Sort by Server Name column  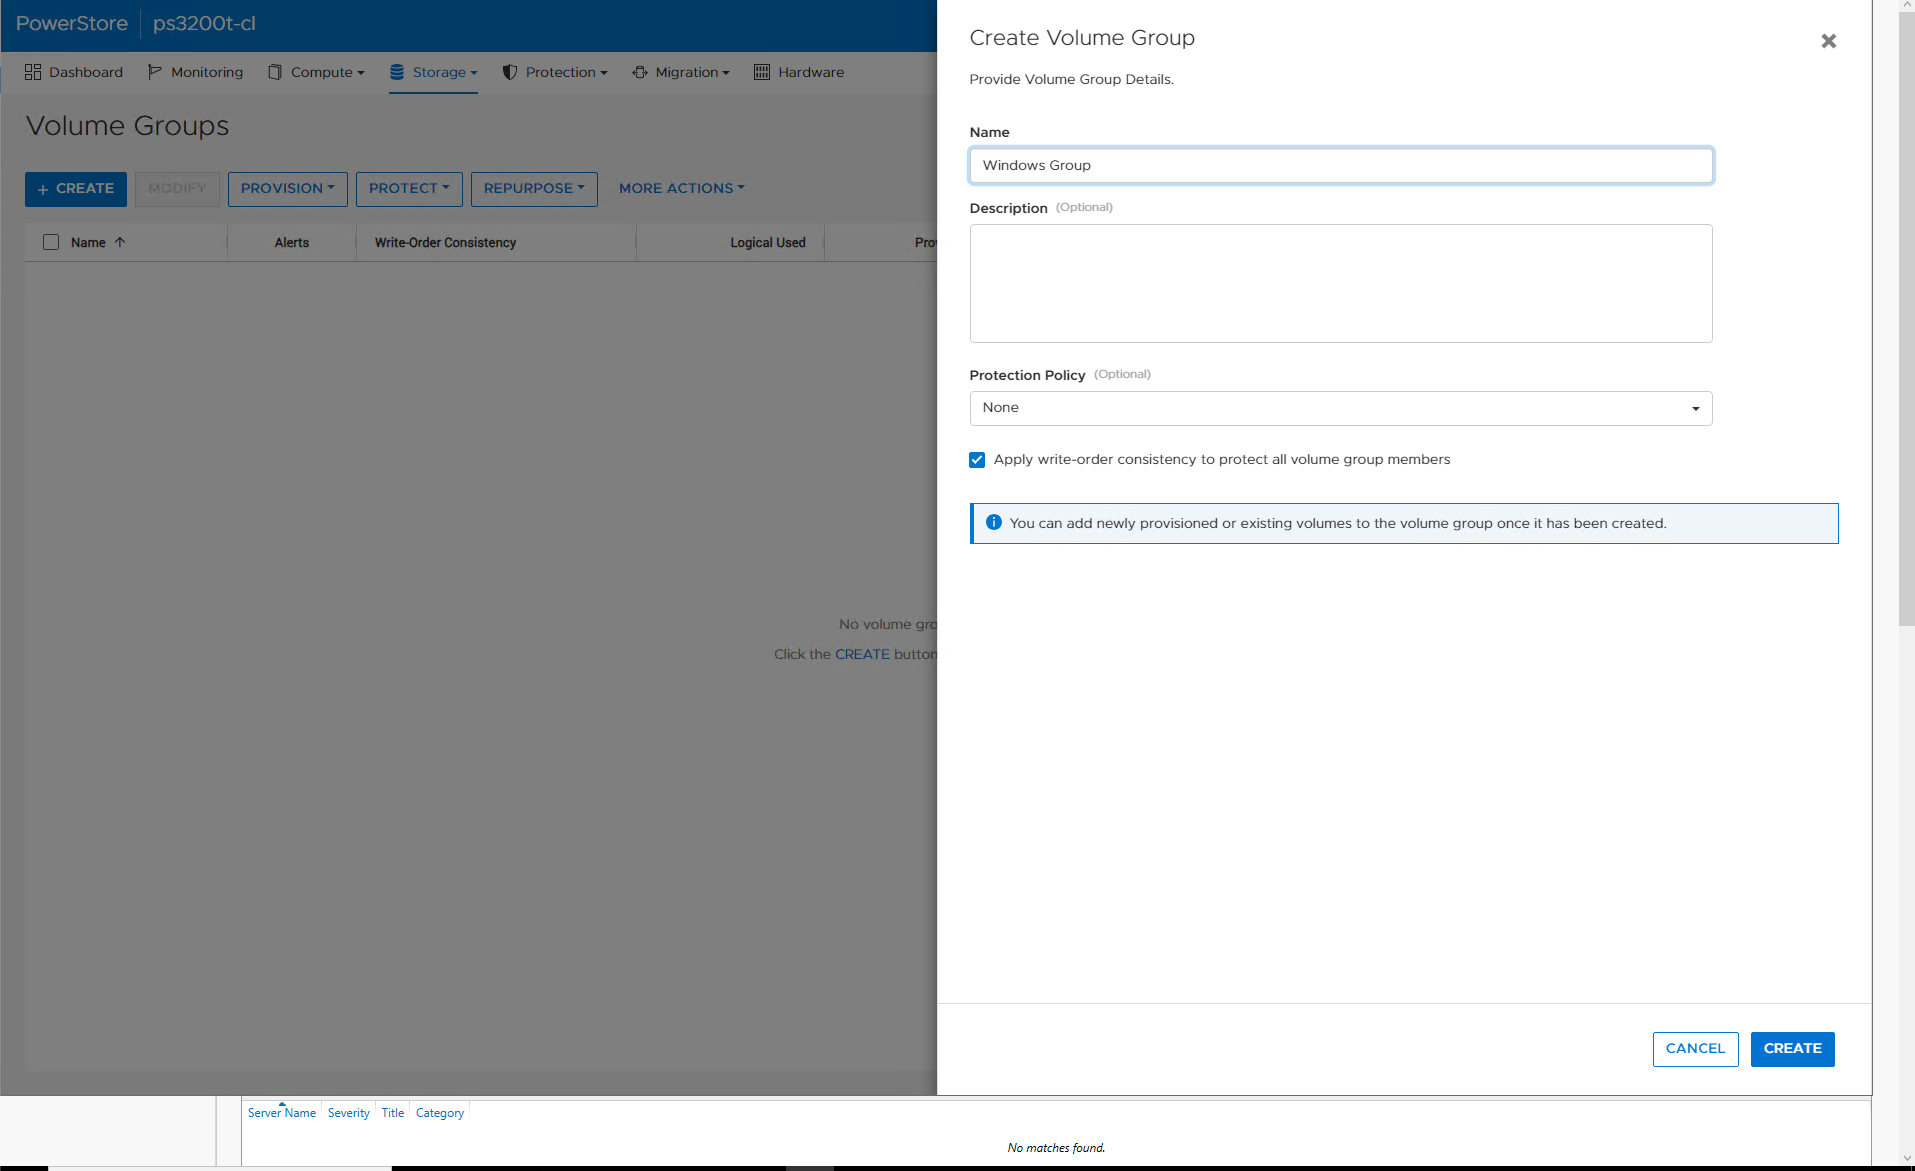(x=282, y=1112)
